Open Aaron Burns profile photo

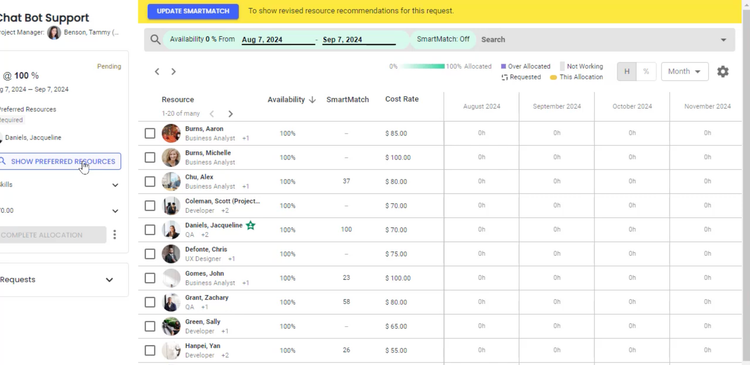point(171,133)
